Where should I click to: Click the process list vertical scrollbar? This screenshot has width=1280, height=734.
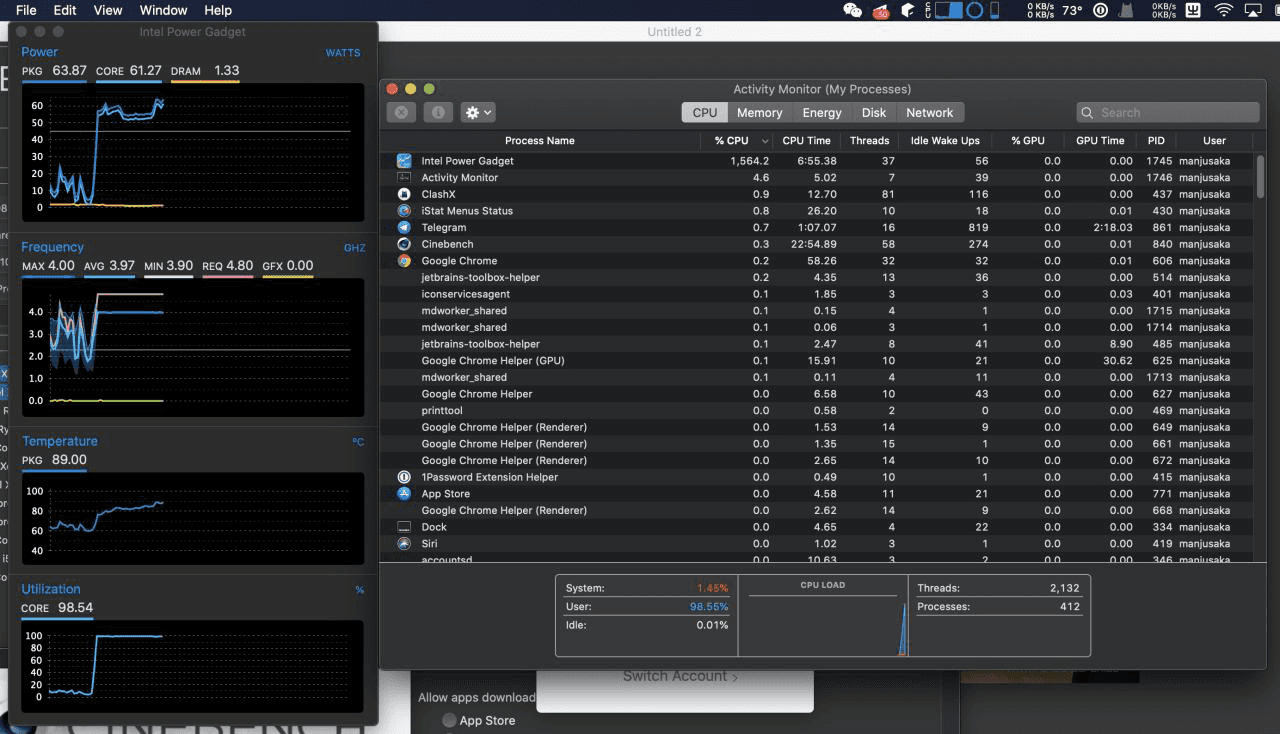[x=1260, y=177]
